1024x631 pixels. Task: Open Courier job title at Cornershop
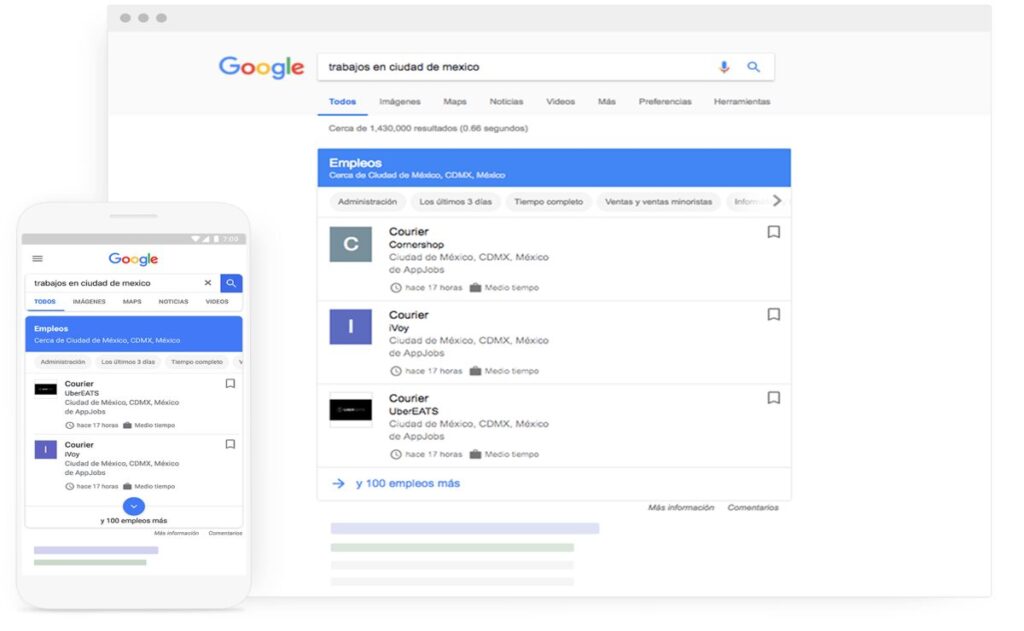(409, 232)
